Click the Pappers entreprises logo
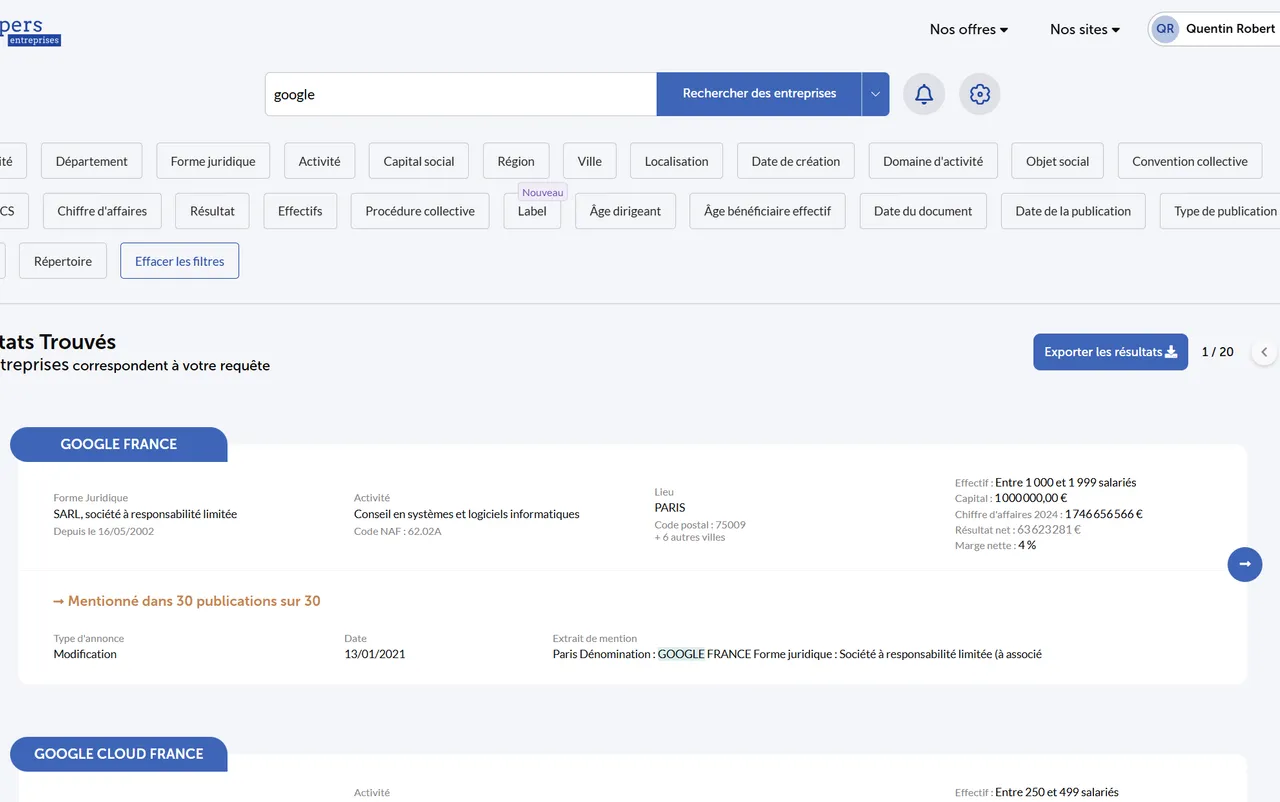 [30, 31]
